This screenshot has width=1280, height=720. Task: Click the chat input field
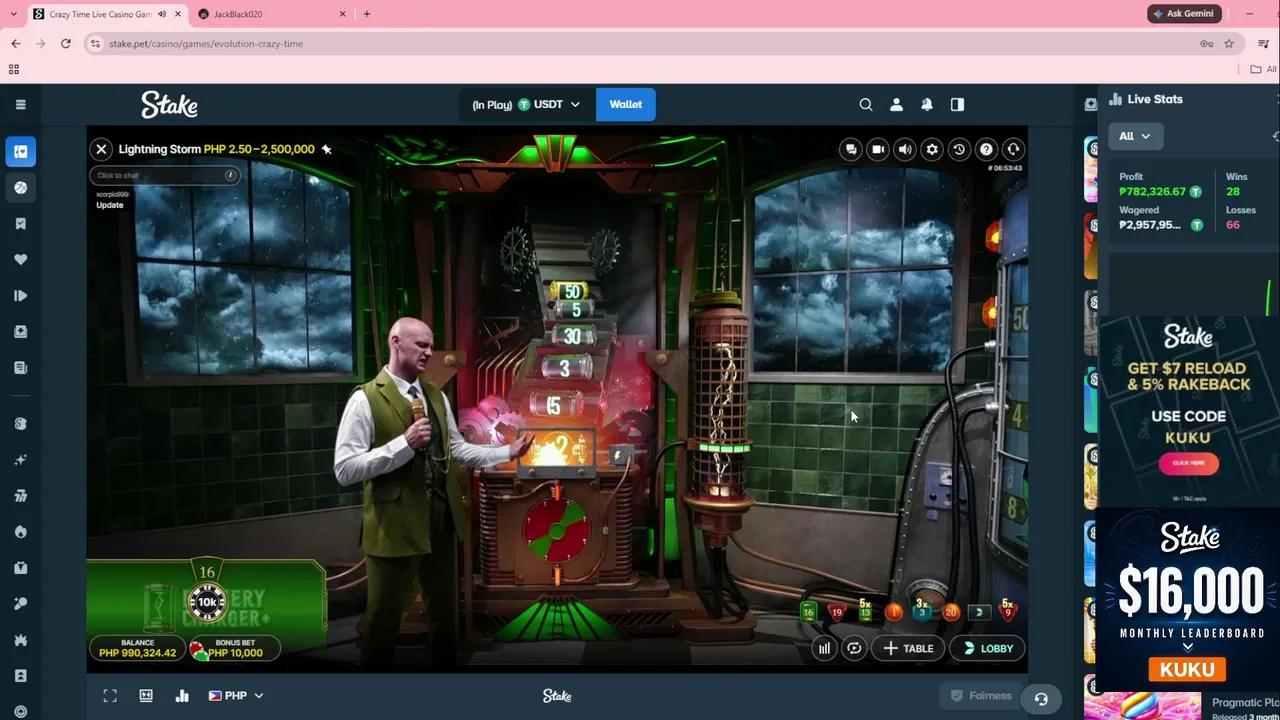pyautogui.click(x=165, y=175)
